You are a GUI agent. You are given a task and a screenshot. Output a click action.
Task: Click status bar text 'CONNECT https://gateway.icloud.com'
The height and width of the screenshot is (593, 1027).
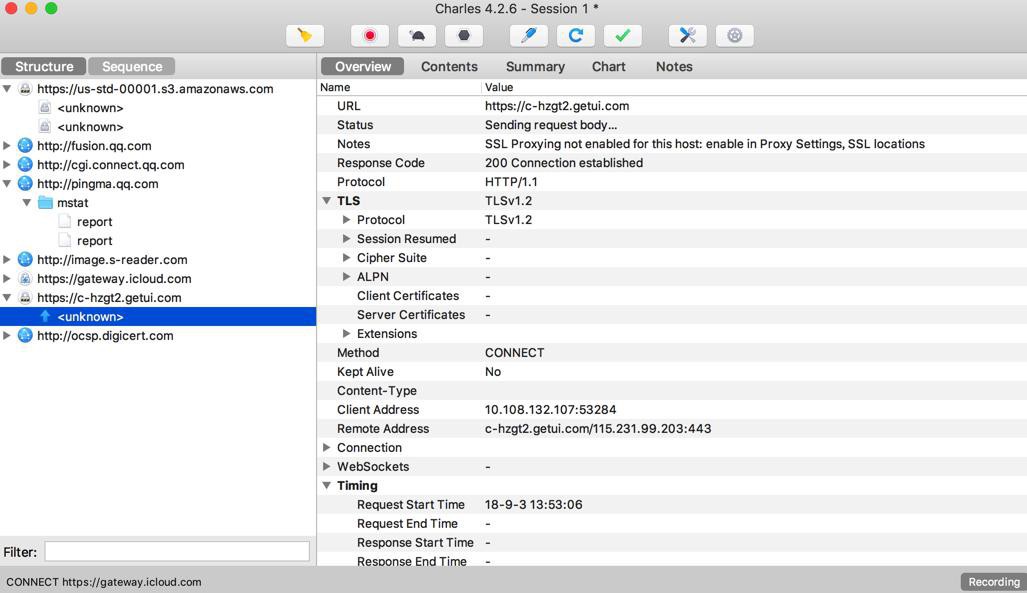(103, 582)
